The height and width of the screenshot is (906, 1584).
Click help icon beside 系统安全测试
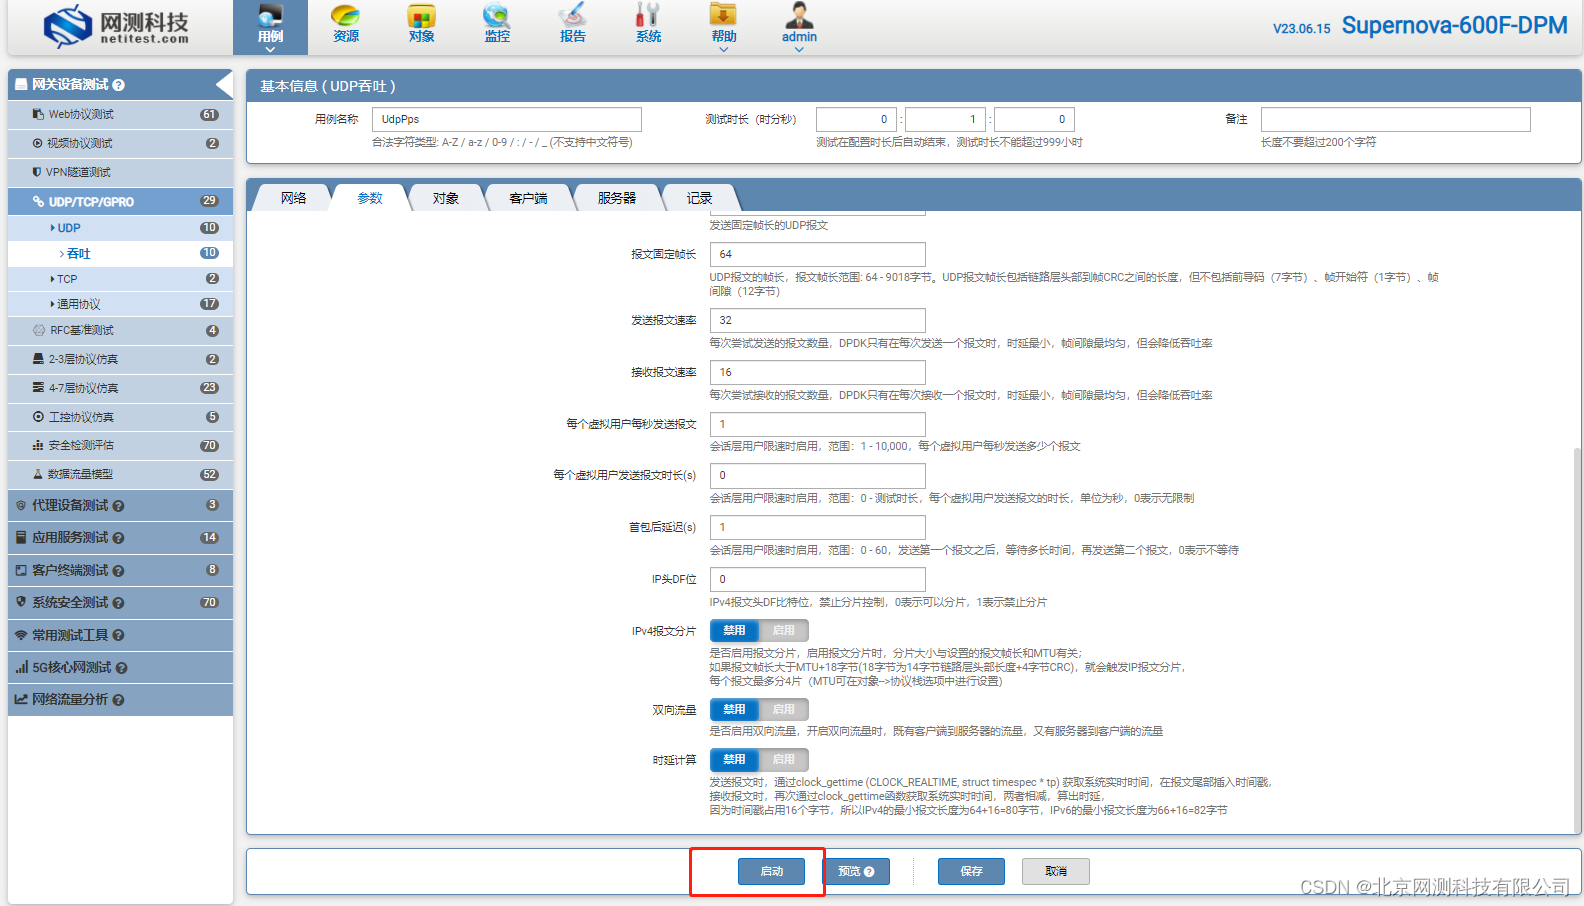click(x=119, y=603)
